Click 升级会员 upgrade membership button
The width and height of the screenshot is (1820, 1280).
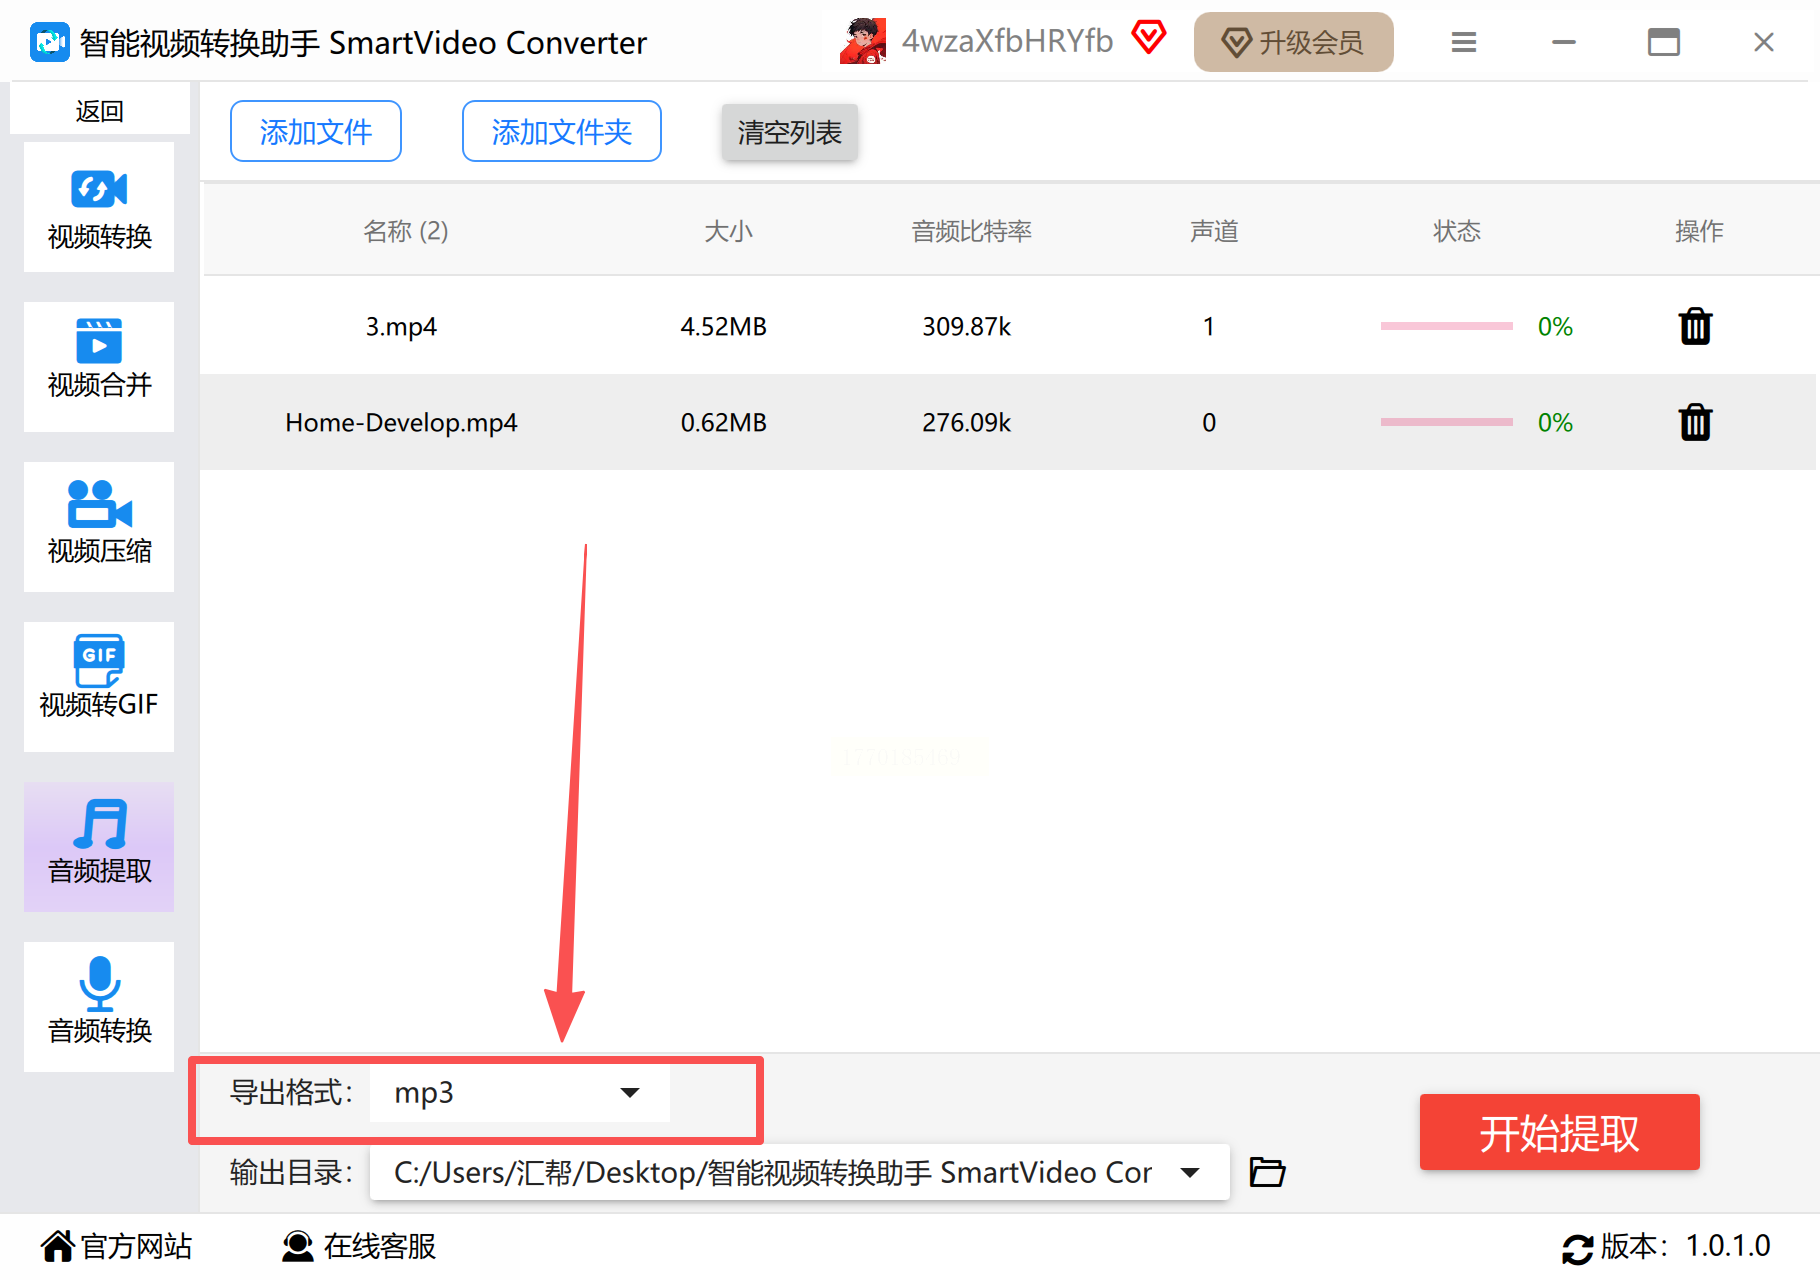(x=1294, y=42)
